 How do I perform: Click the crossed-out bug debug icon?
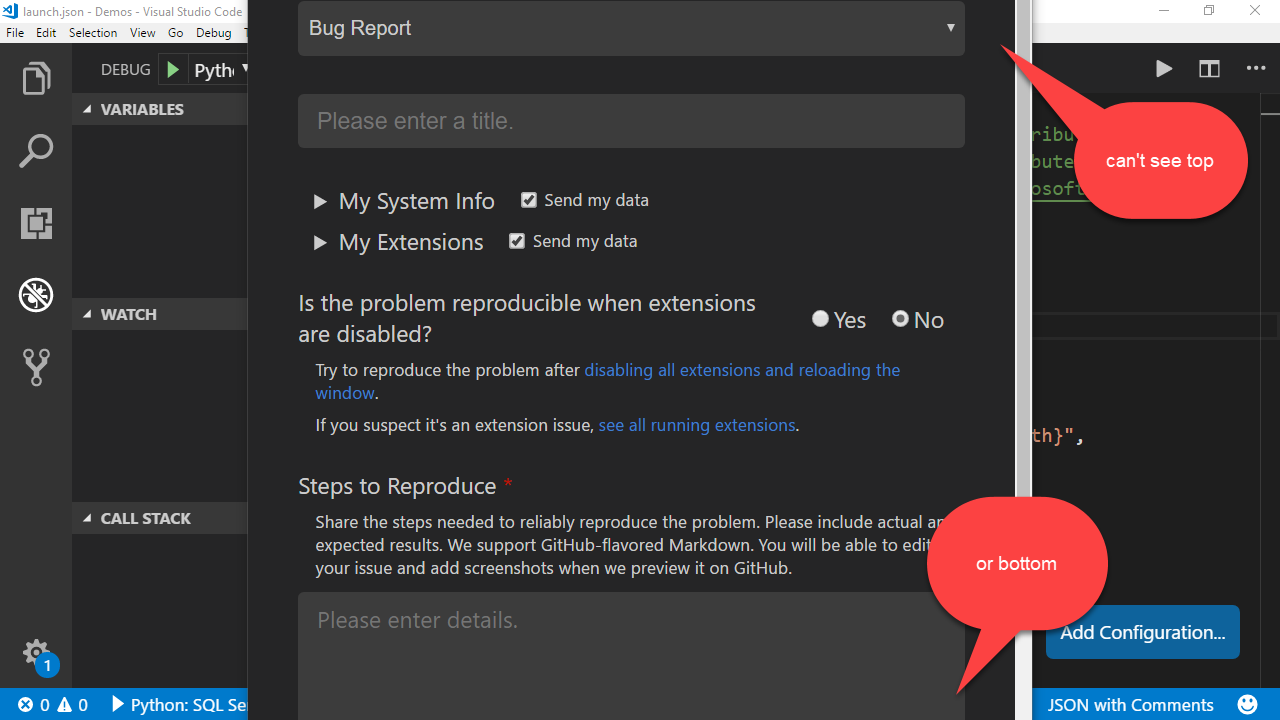(36, 295)
